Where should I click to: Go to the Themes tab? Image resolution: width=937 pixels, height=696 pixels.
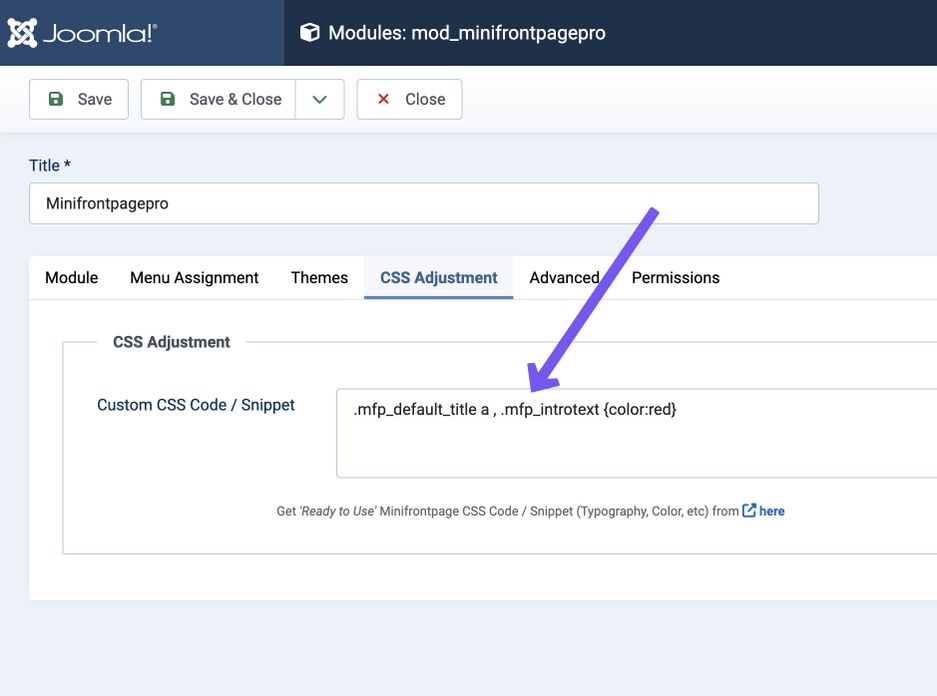[319, 278]
